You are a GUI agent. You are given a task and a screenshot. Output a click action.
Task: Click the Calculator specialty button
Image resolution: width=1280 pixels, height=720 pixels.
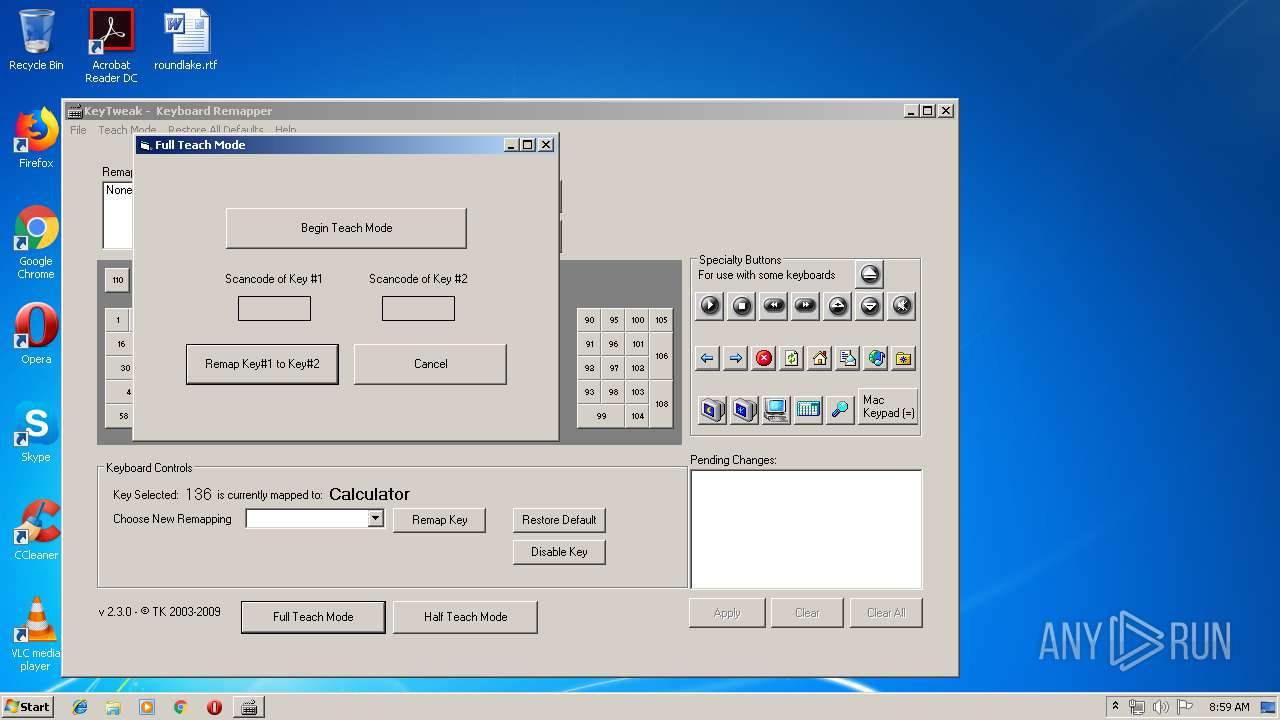pyautogui.click(x=808, y=409)
